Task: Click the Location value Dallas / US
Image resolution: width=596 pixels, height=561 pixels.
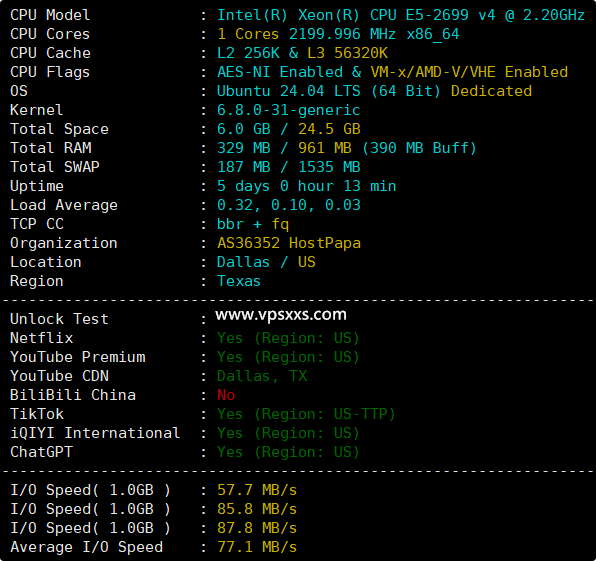Action: pyautogui.click(x=266, y=262)
